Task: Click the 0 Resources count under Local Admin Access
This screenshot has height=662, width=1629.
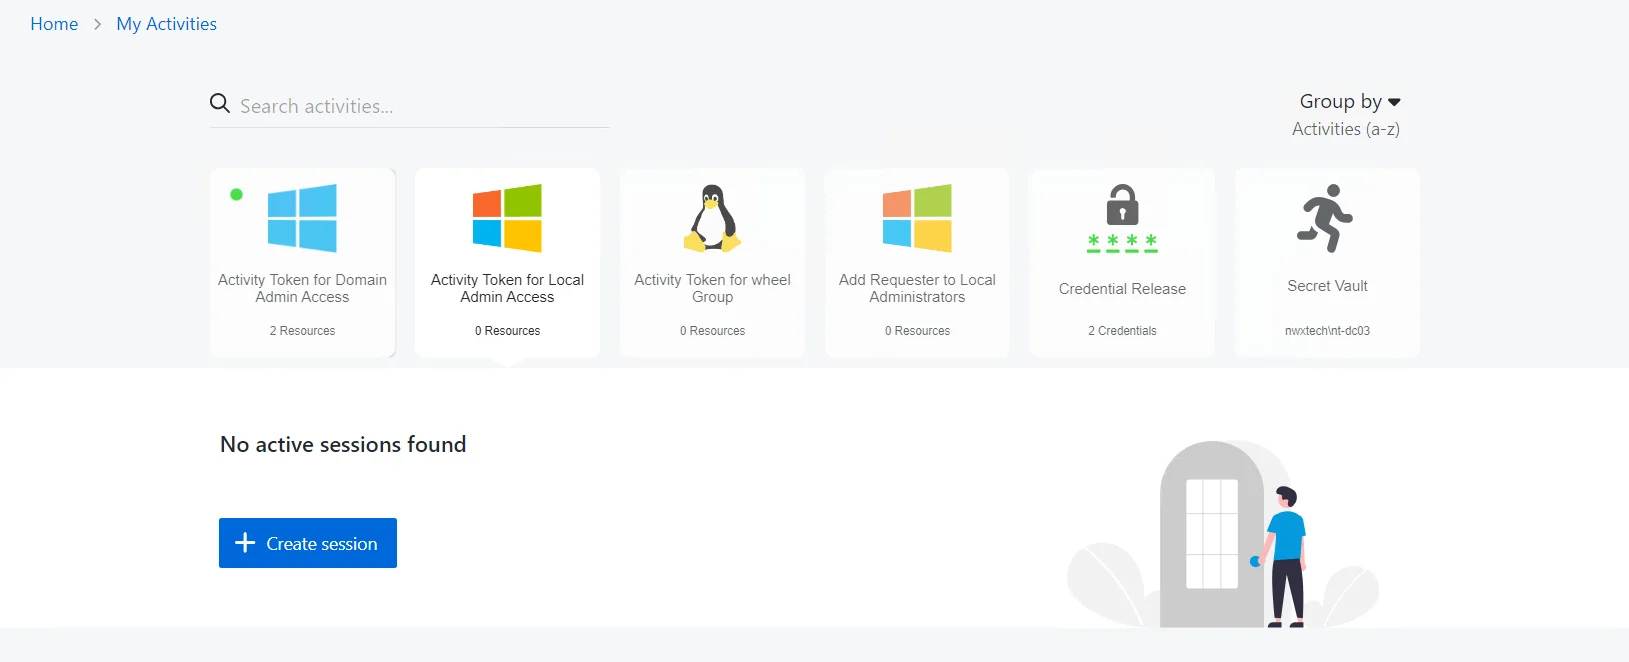Action: 507,331
